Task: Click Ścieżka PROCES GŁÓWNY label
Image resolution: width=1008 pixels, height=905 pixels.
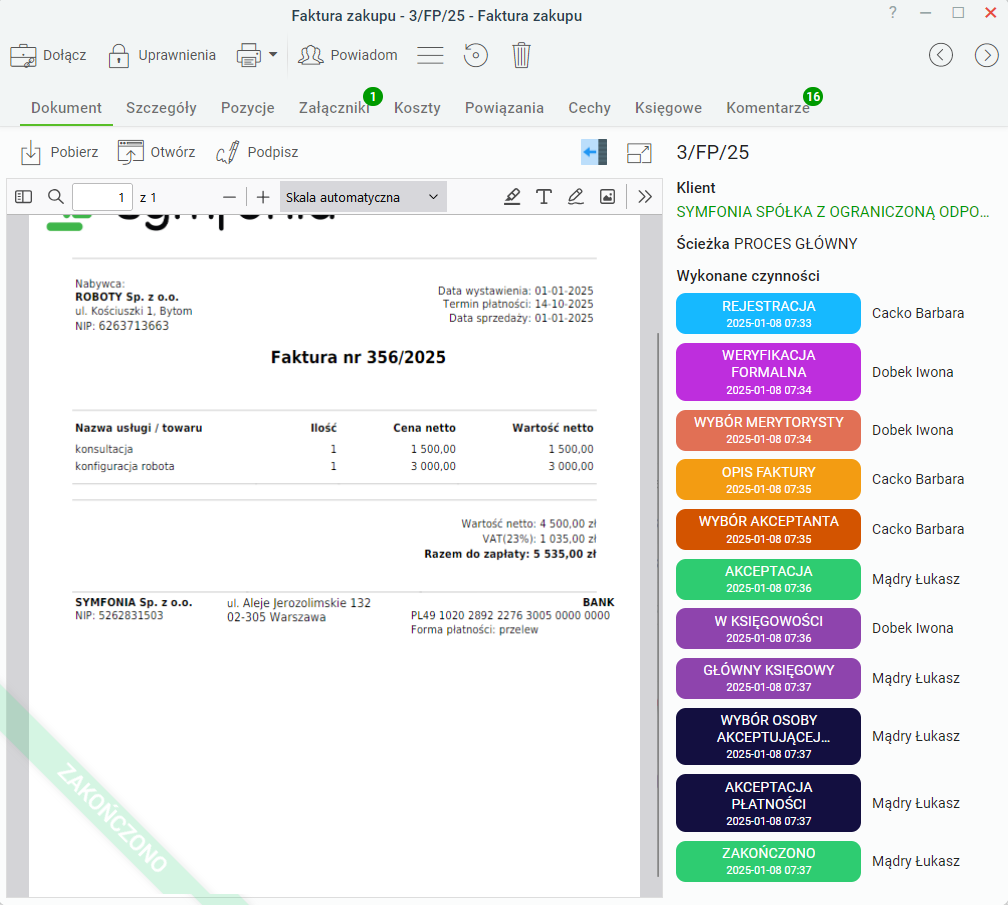Action: (x=767, y=244)
